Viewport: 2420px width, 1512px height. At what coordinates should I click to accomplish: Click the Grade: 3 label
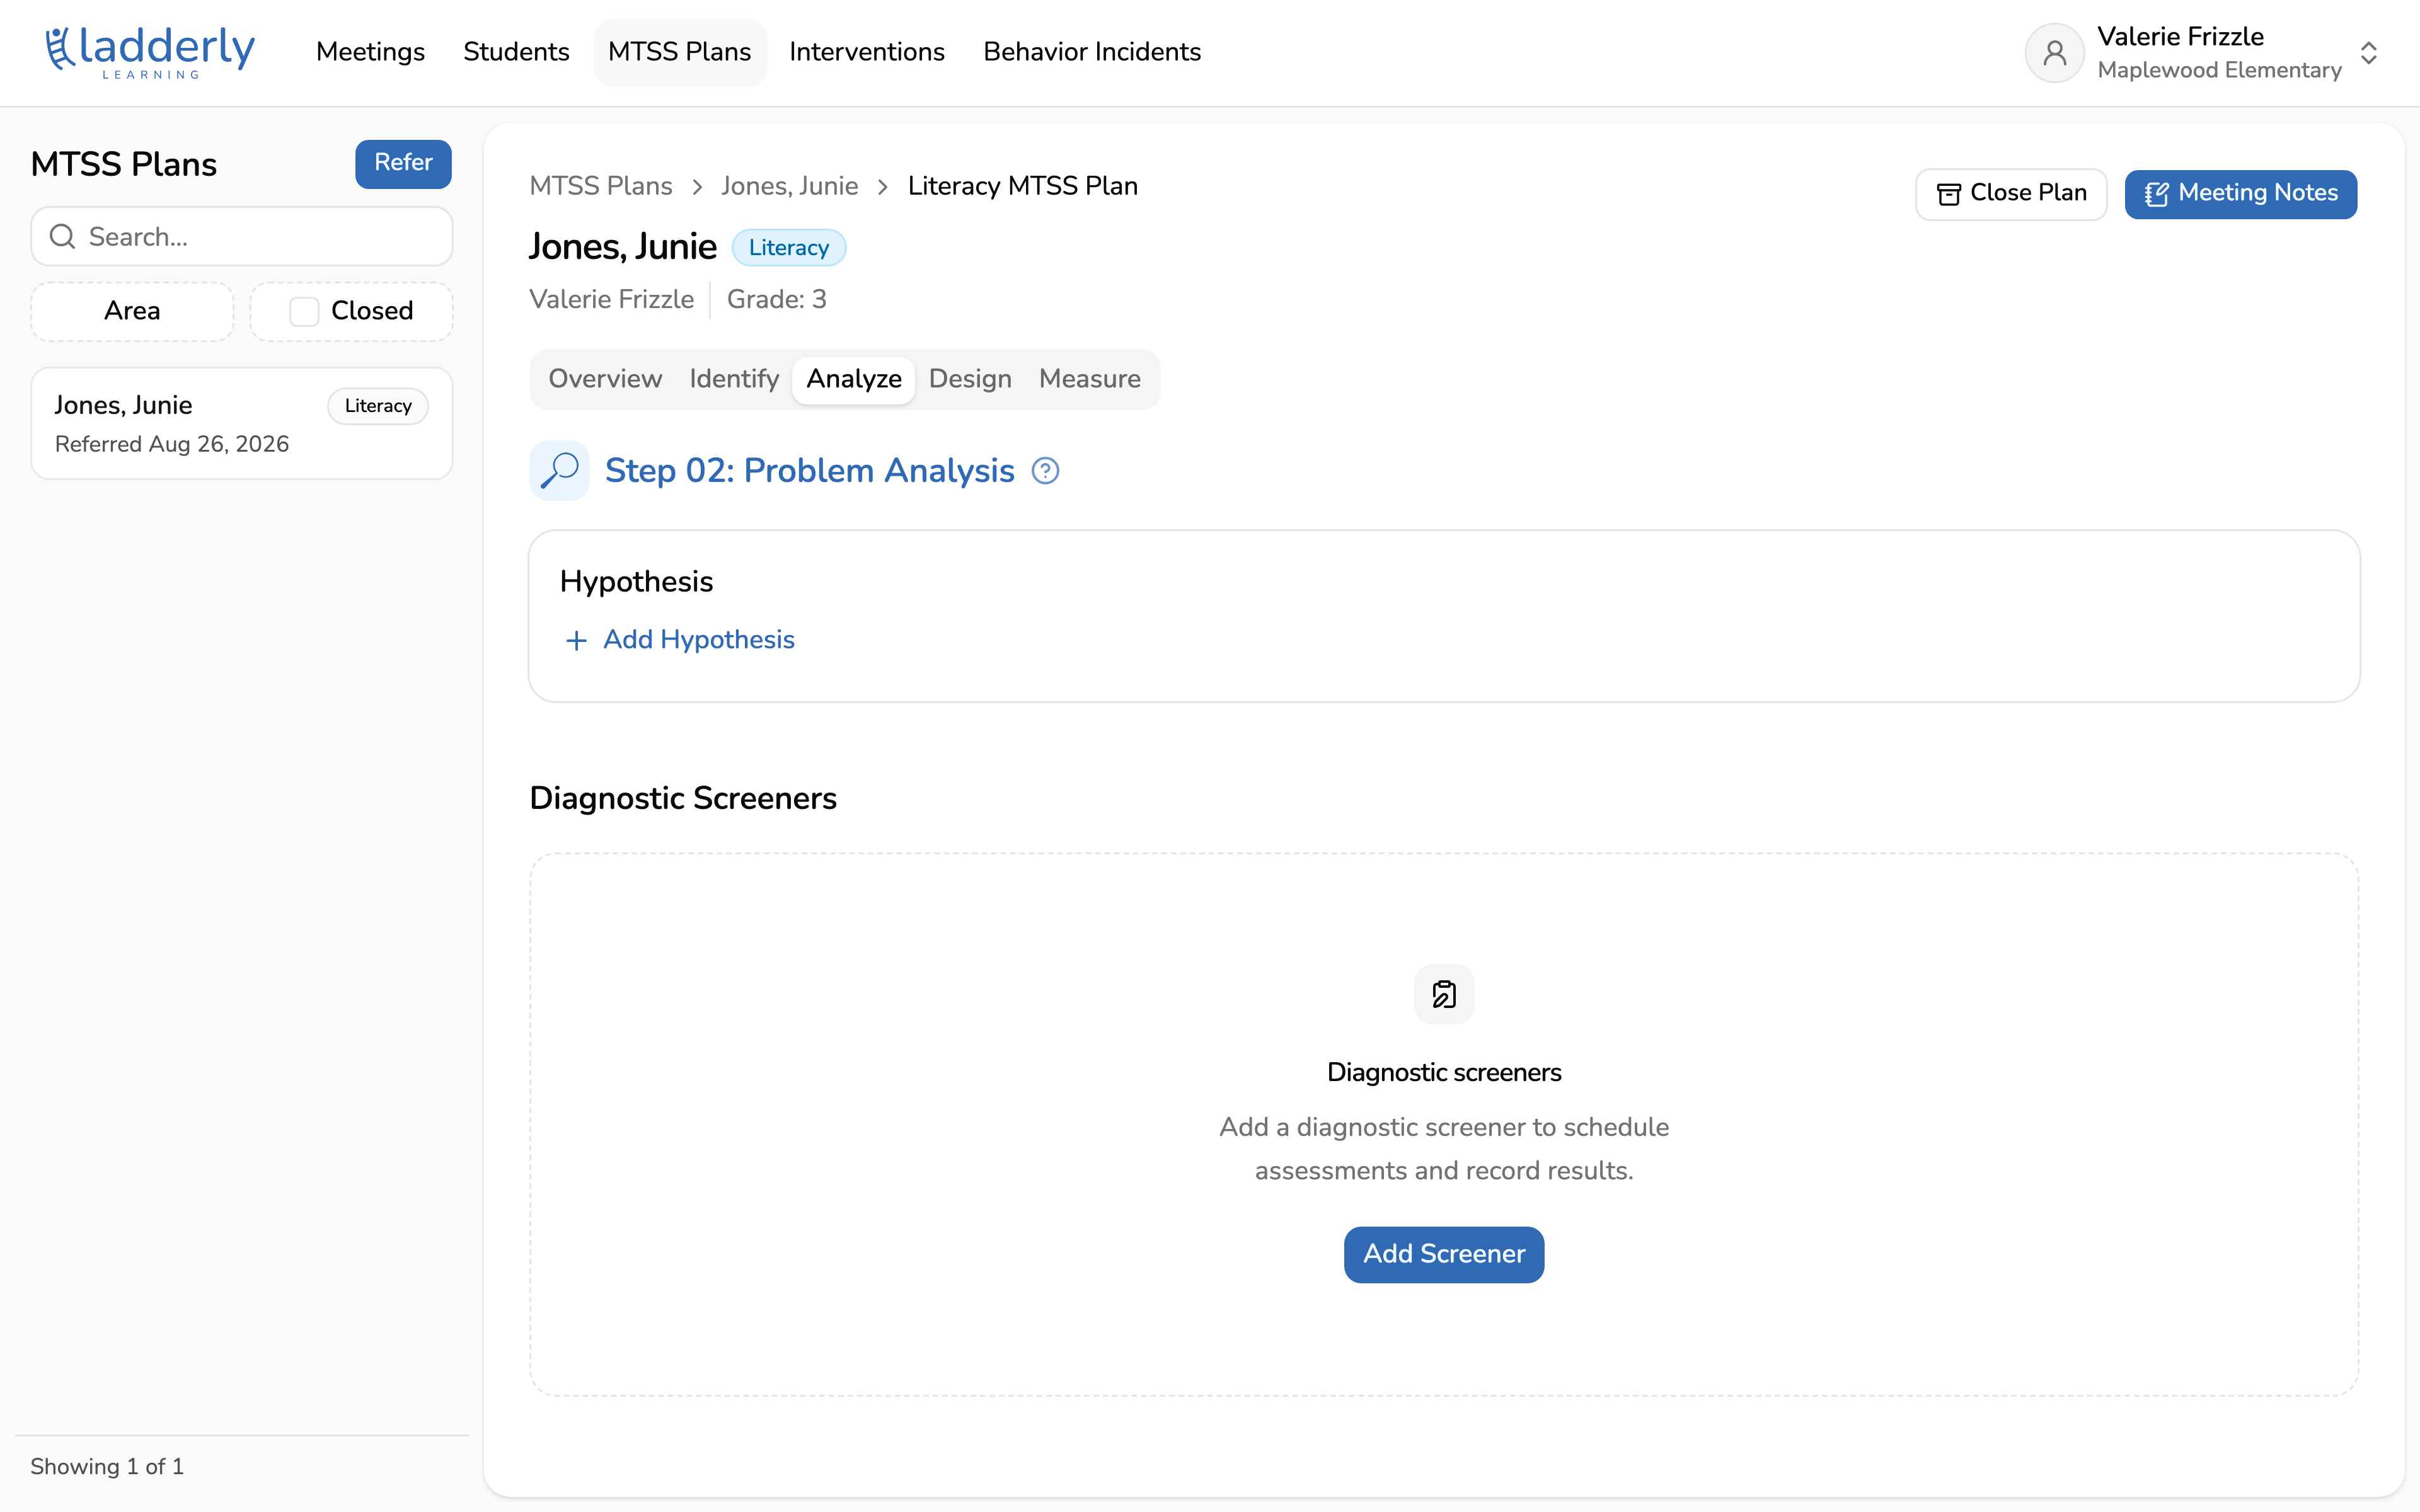[x=777, y=299]
